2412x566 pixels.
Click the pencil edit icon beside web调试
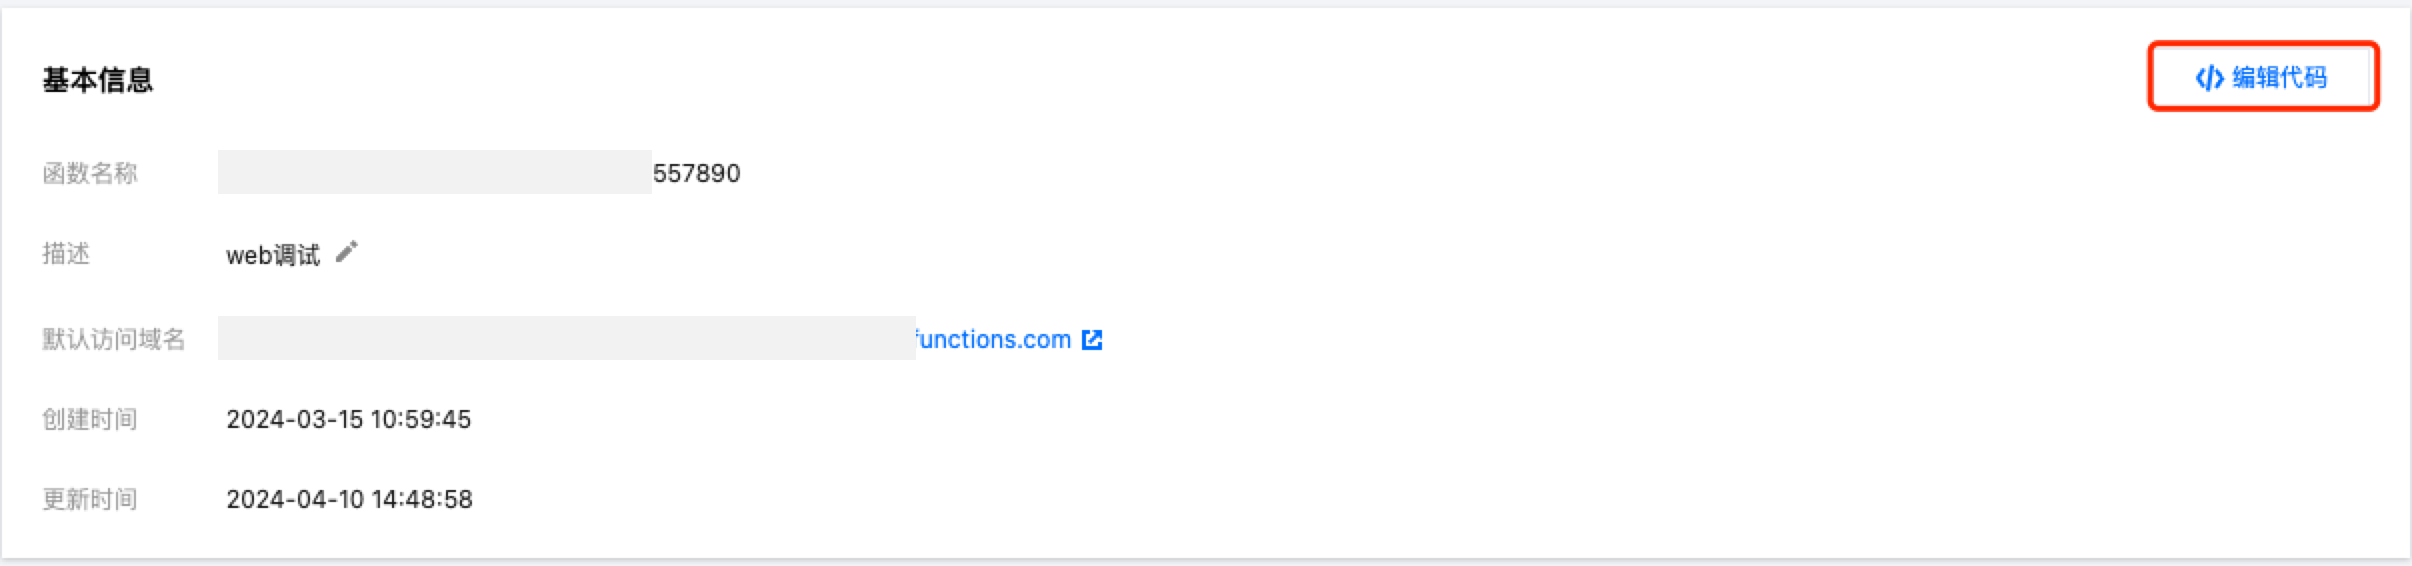tap(346, 252)
